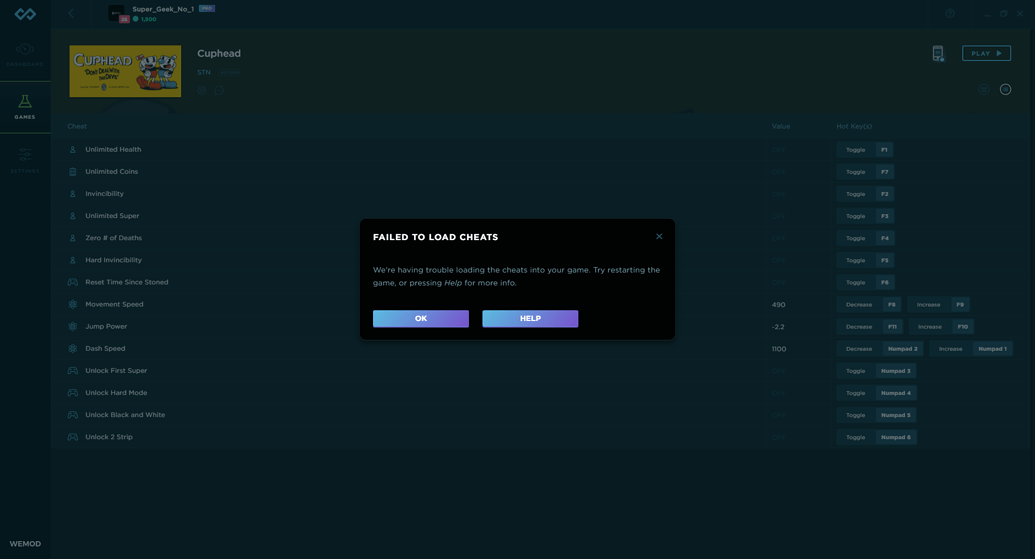The height and width of the screenshot is (559, 1035).
Task: Click the phone remote icon beside Play
Action: [938, 54]
